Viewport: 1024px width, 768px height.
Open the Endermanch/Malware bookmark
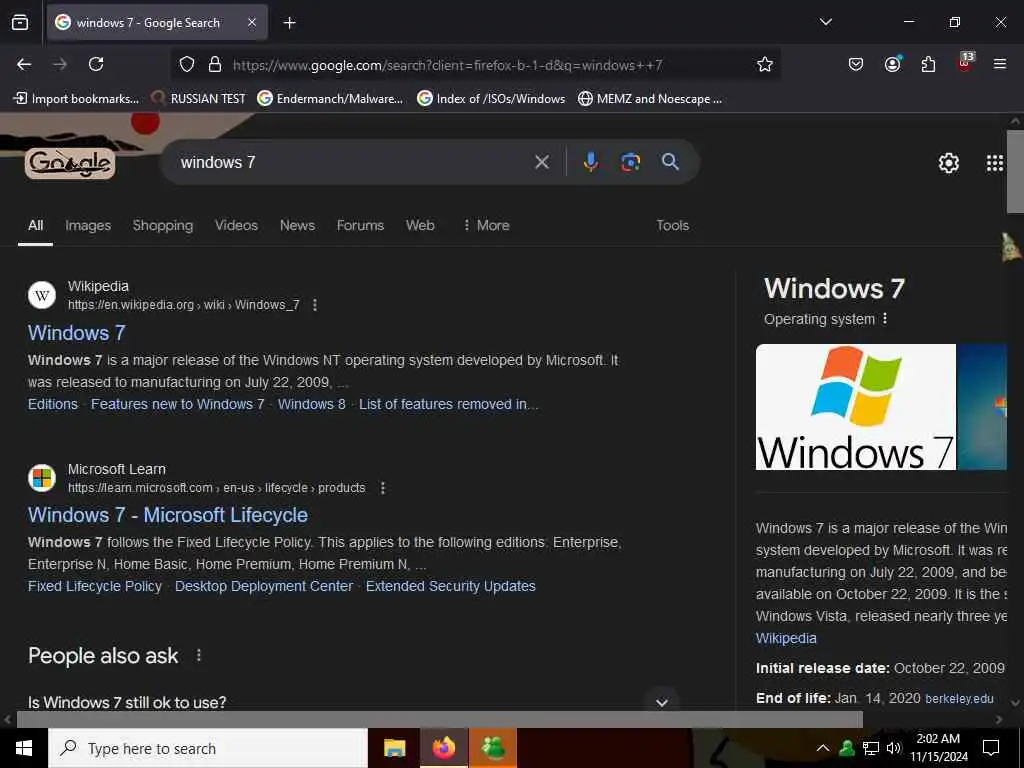(330, 99)
